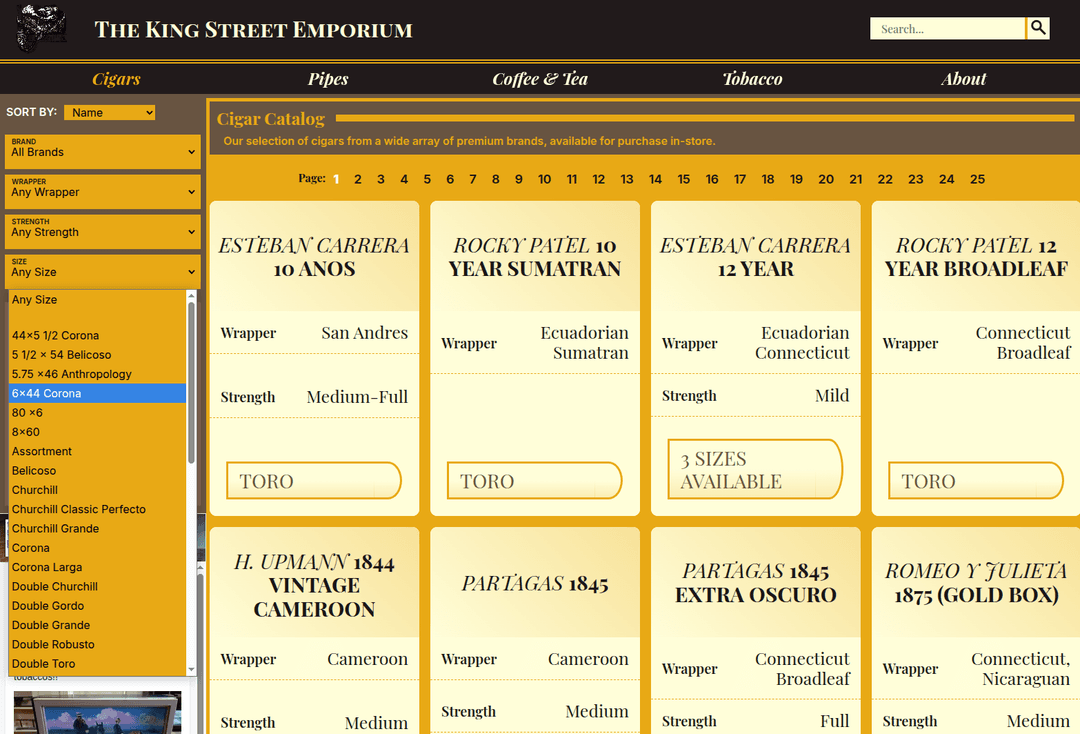Click current page 1 indicator
The height and width of the screenshot is (734, 1080).
336,179
